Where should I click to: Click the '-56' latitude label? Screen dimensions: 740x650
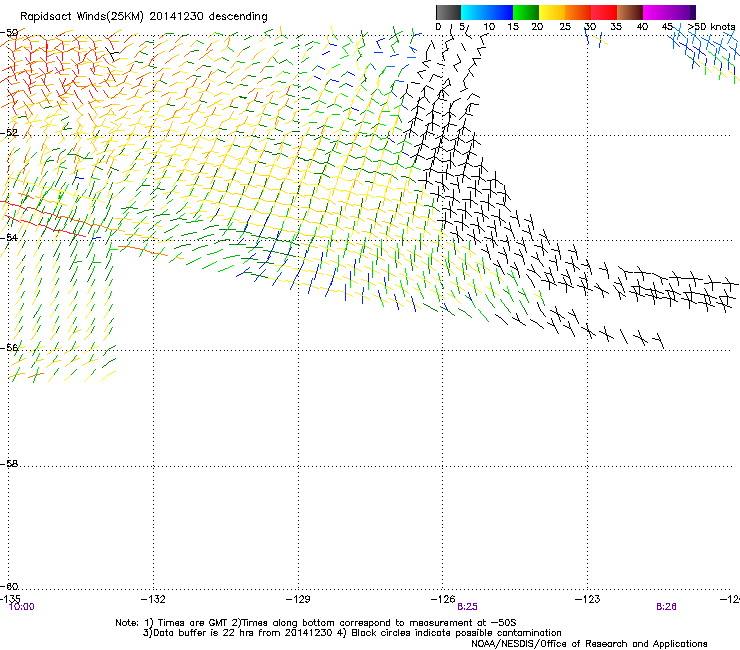(x=9, y=347)
